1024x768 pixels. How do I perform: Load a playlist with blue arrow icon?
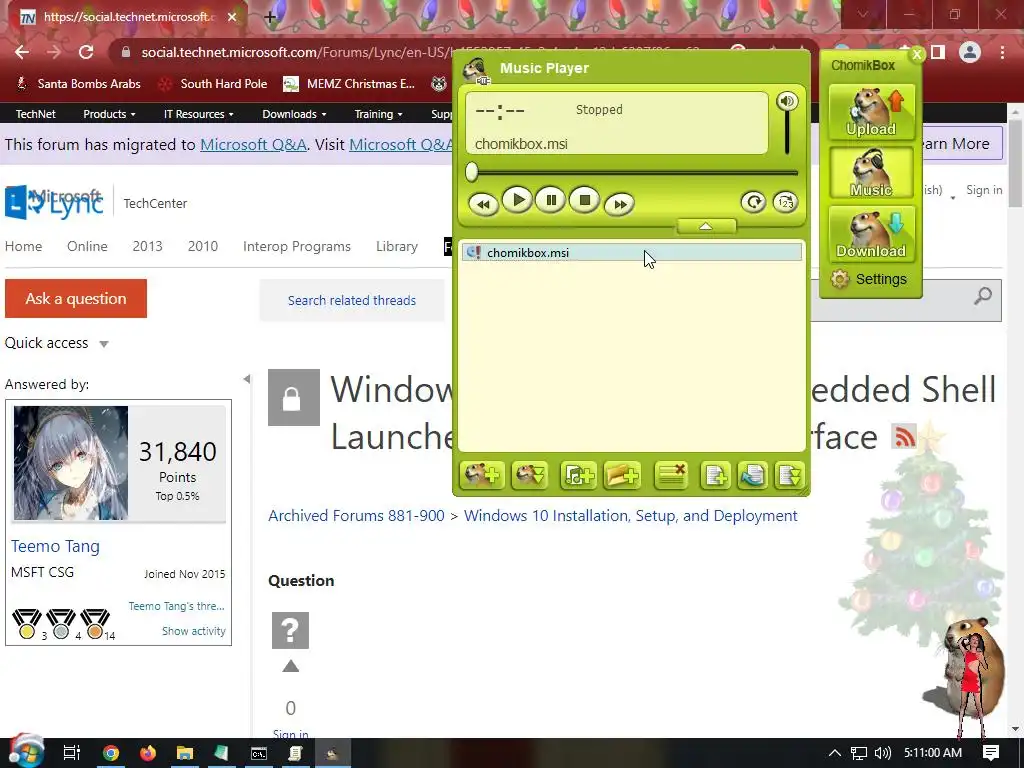[x=752, y=475]
